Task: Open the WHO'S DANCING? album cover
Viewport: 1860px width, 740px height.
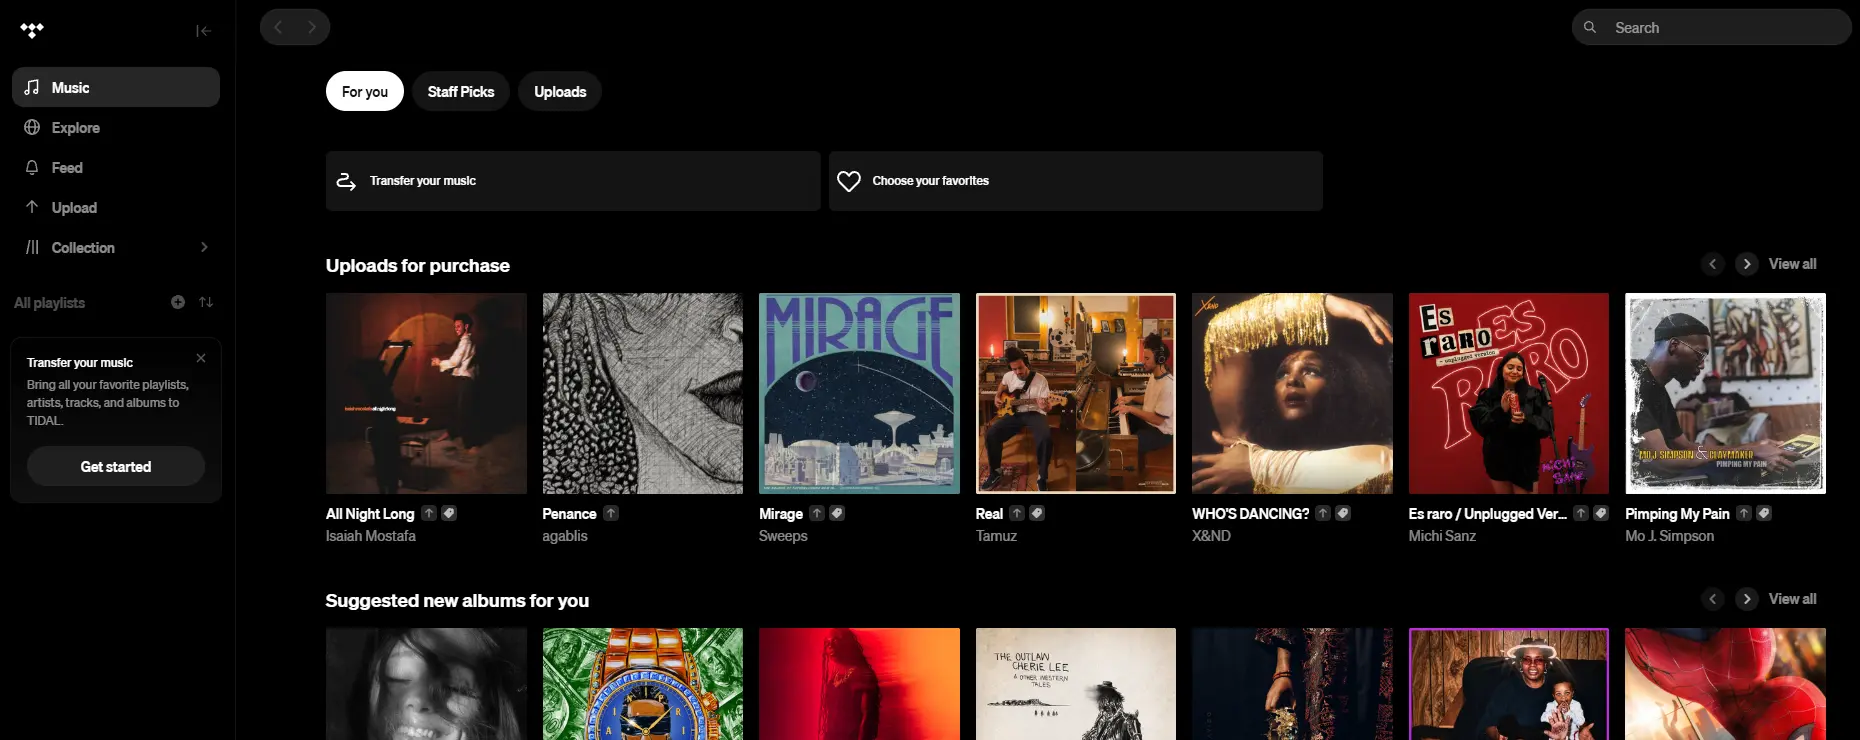Action: point(1292,393)
